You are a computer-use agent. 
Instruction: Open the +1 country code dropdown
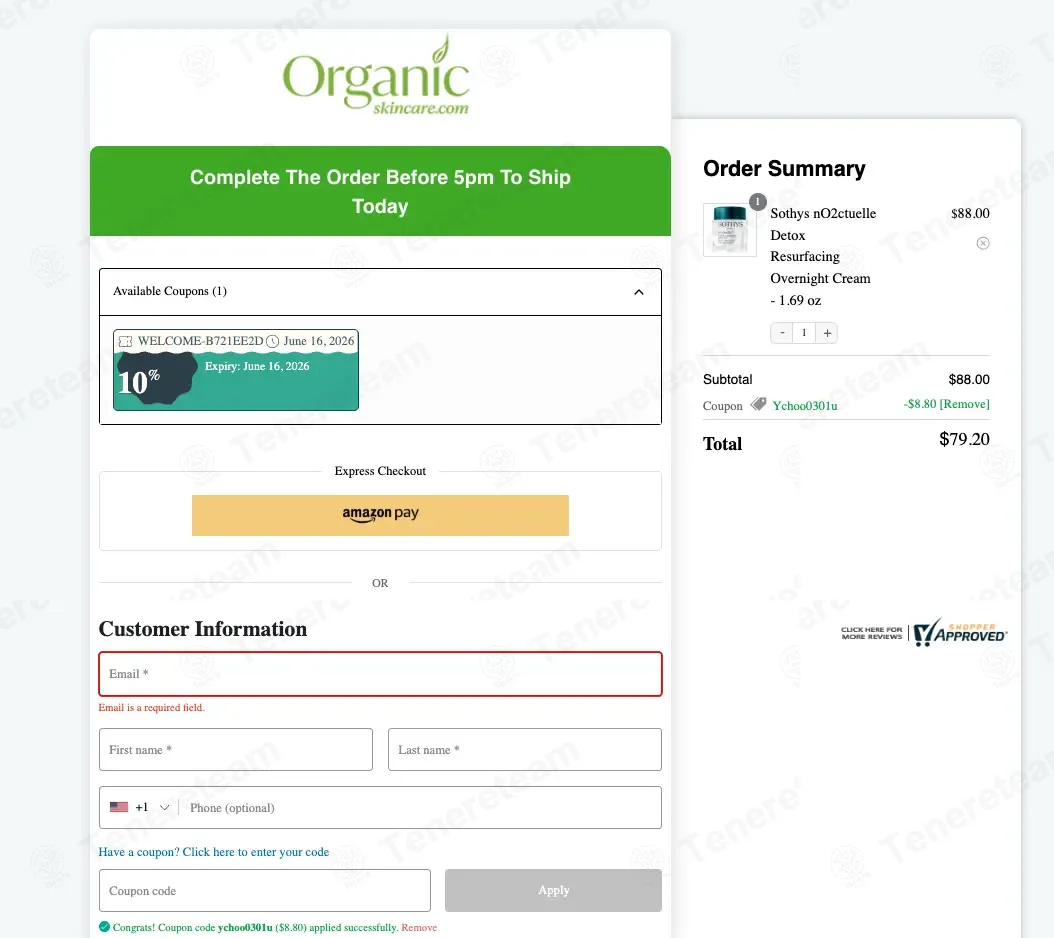click(x=140, y=807)
